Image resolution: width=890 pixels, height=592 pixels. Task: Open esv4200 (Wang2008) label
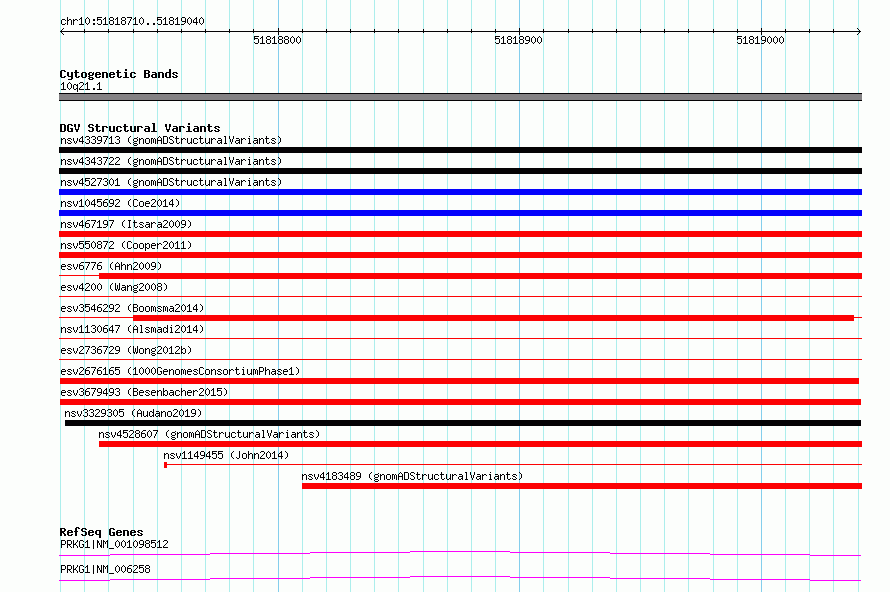click(x=114, y=287)
